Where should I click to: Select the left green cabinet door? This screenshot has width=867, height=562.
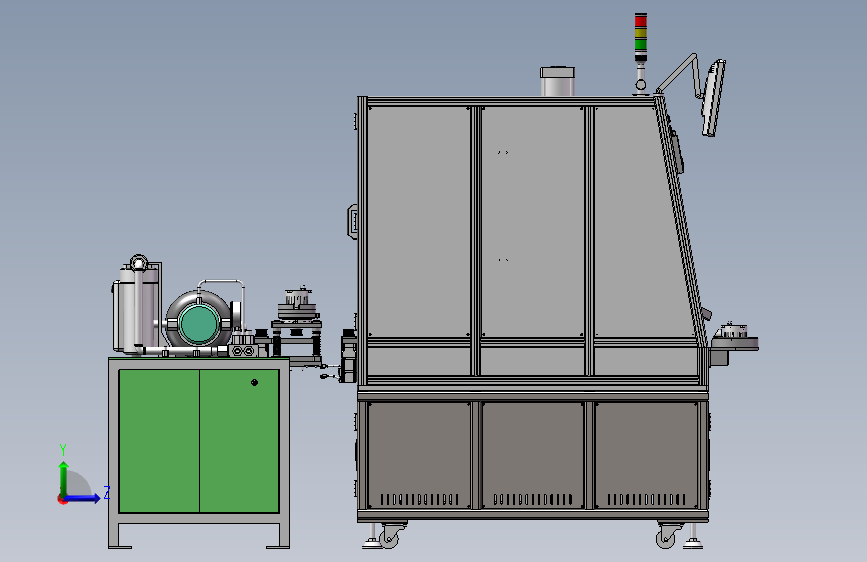pos(159,441)
